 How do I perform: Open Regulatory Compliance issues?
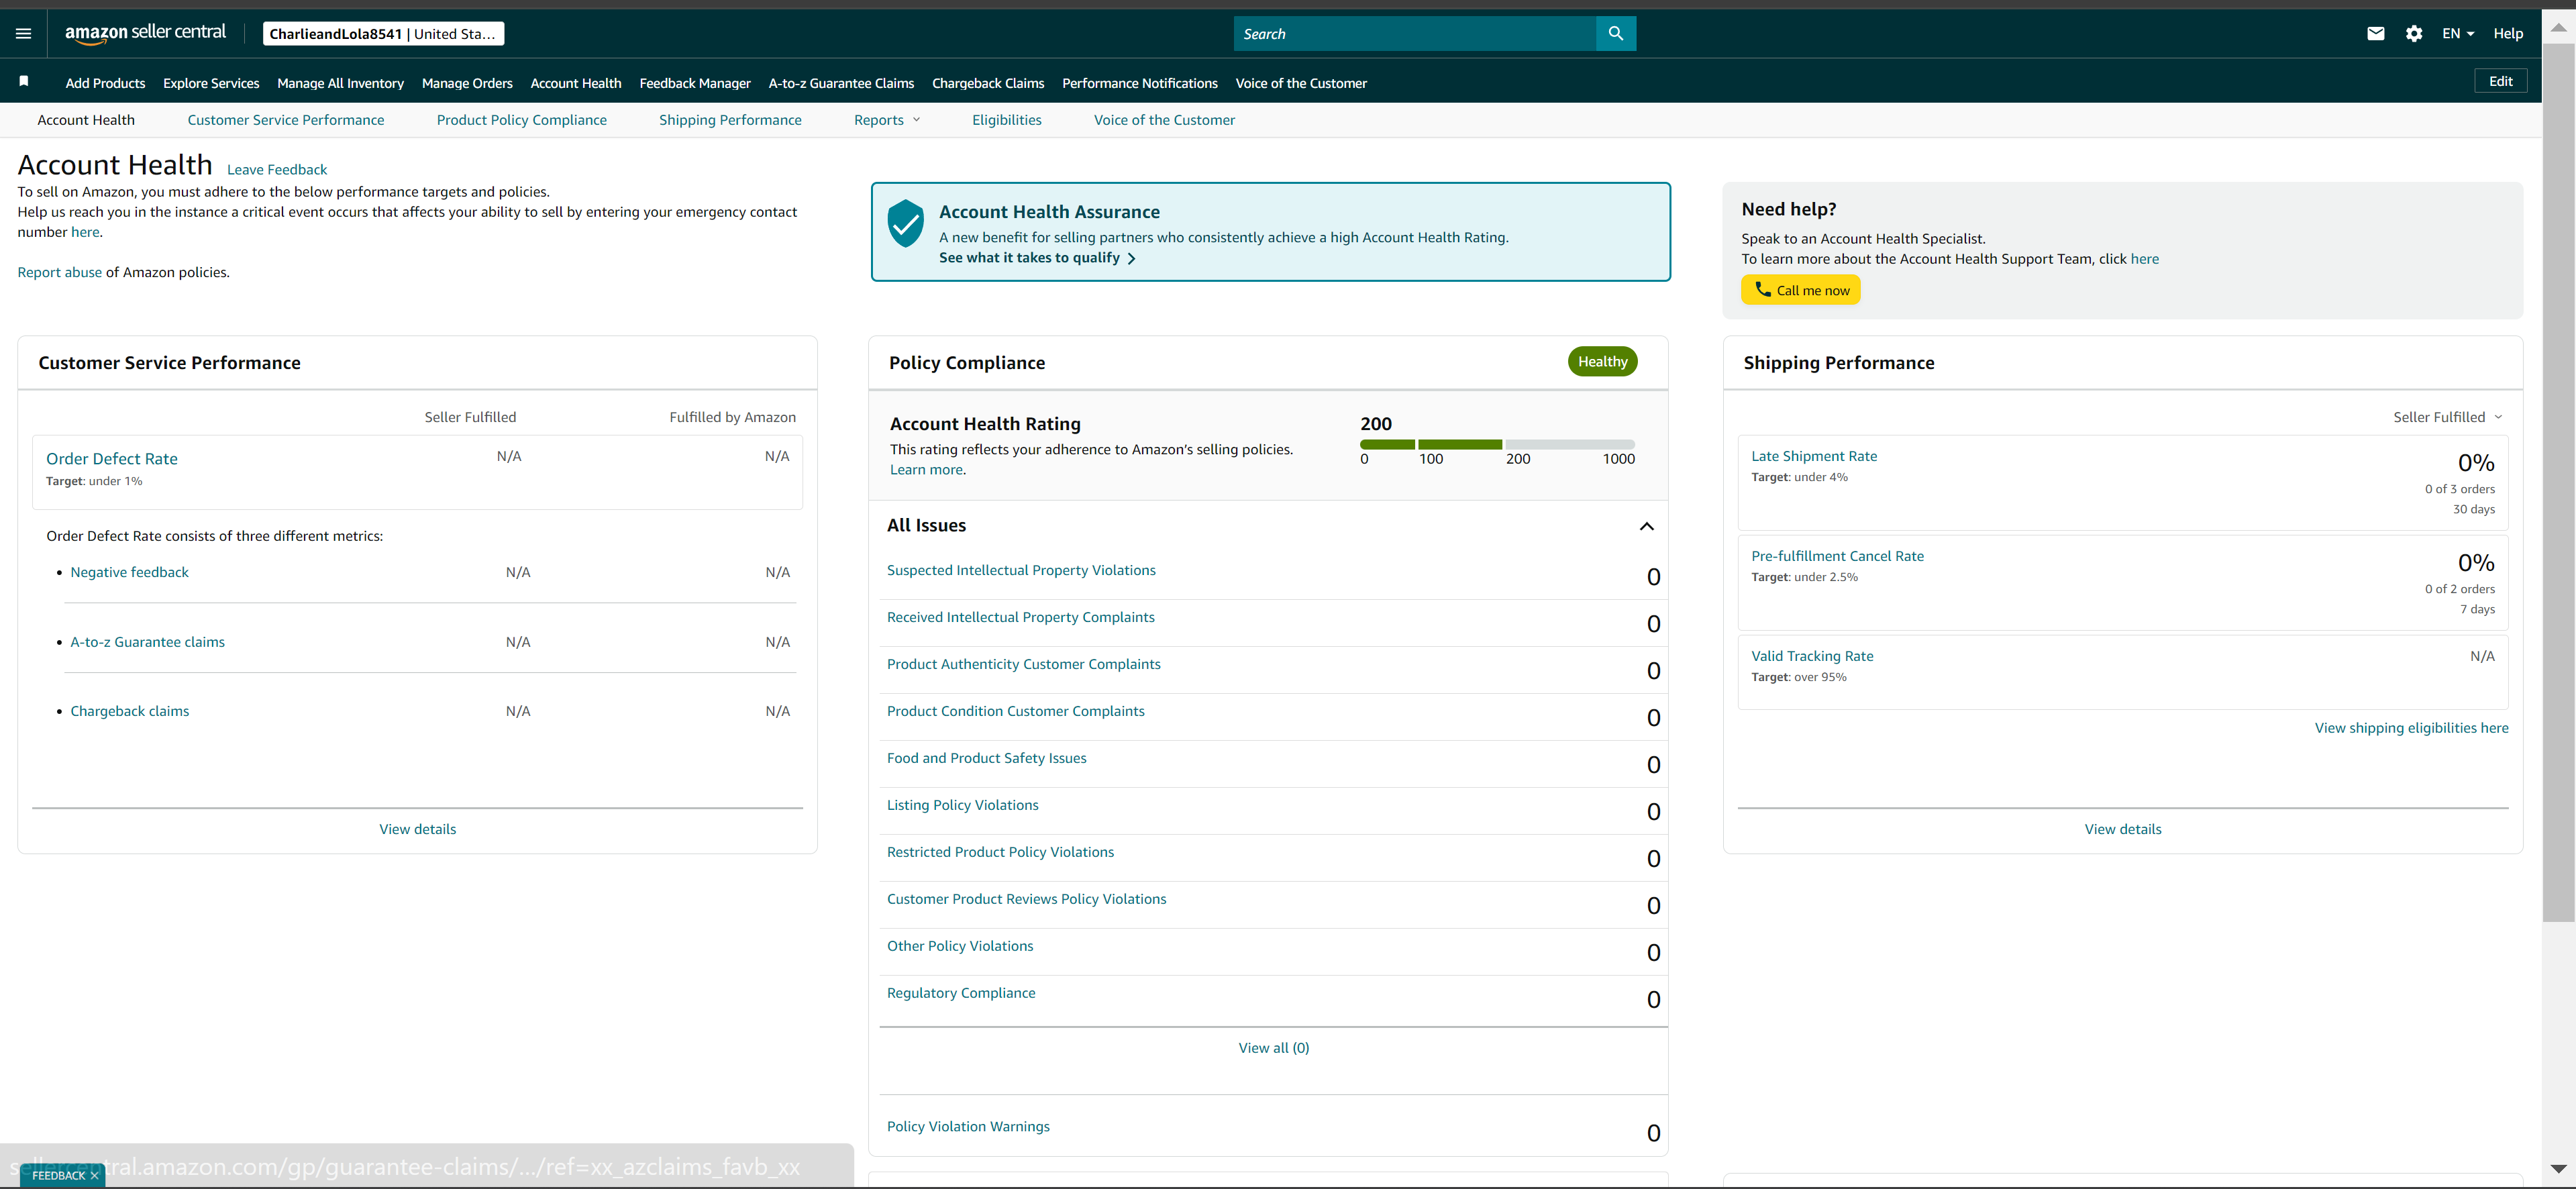tap(961, 993)
